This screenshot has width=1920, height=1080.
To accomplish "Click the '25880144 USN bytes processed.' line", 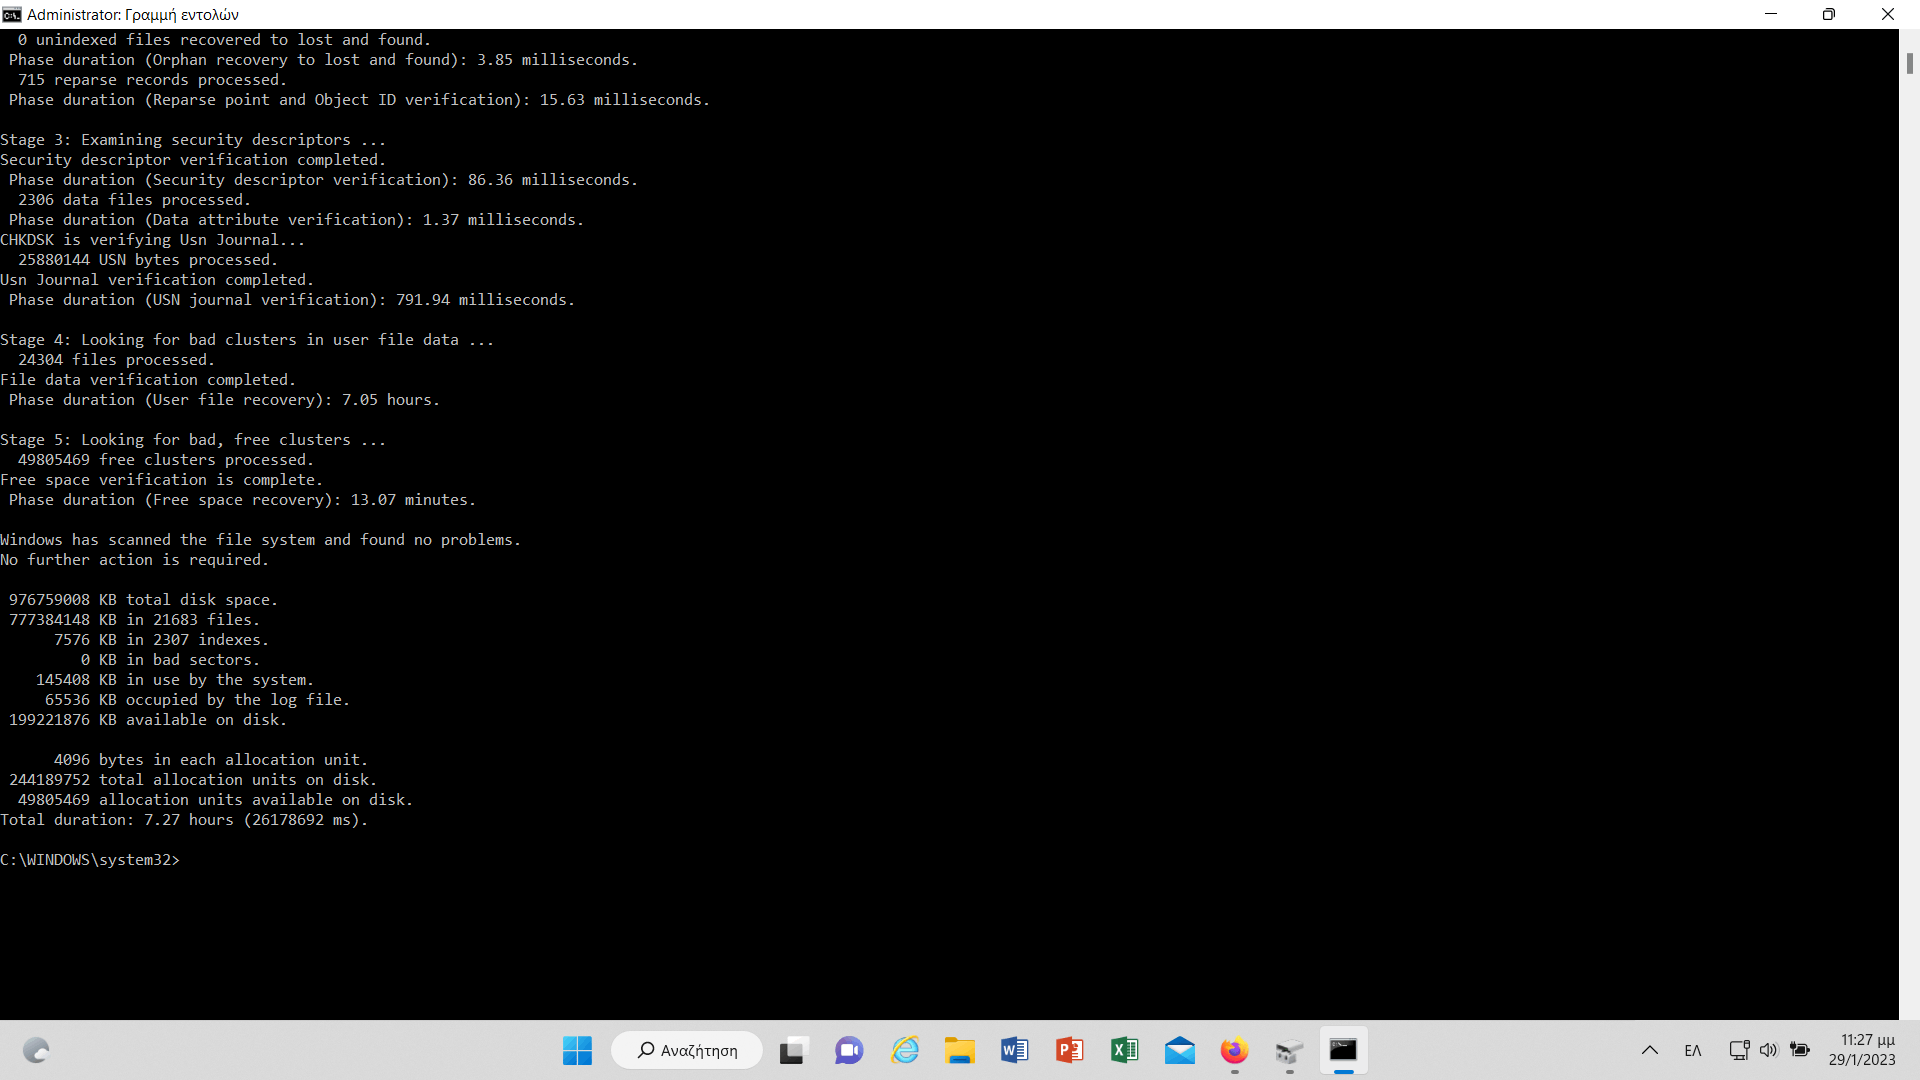I will (148, 260).
